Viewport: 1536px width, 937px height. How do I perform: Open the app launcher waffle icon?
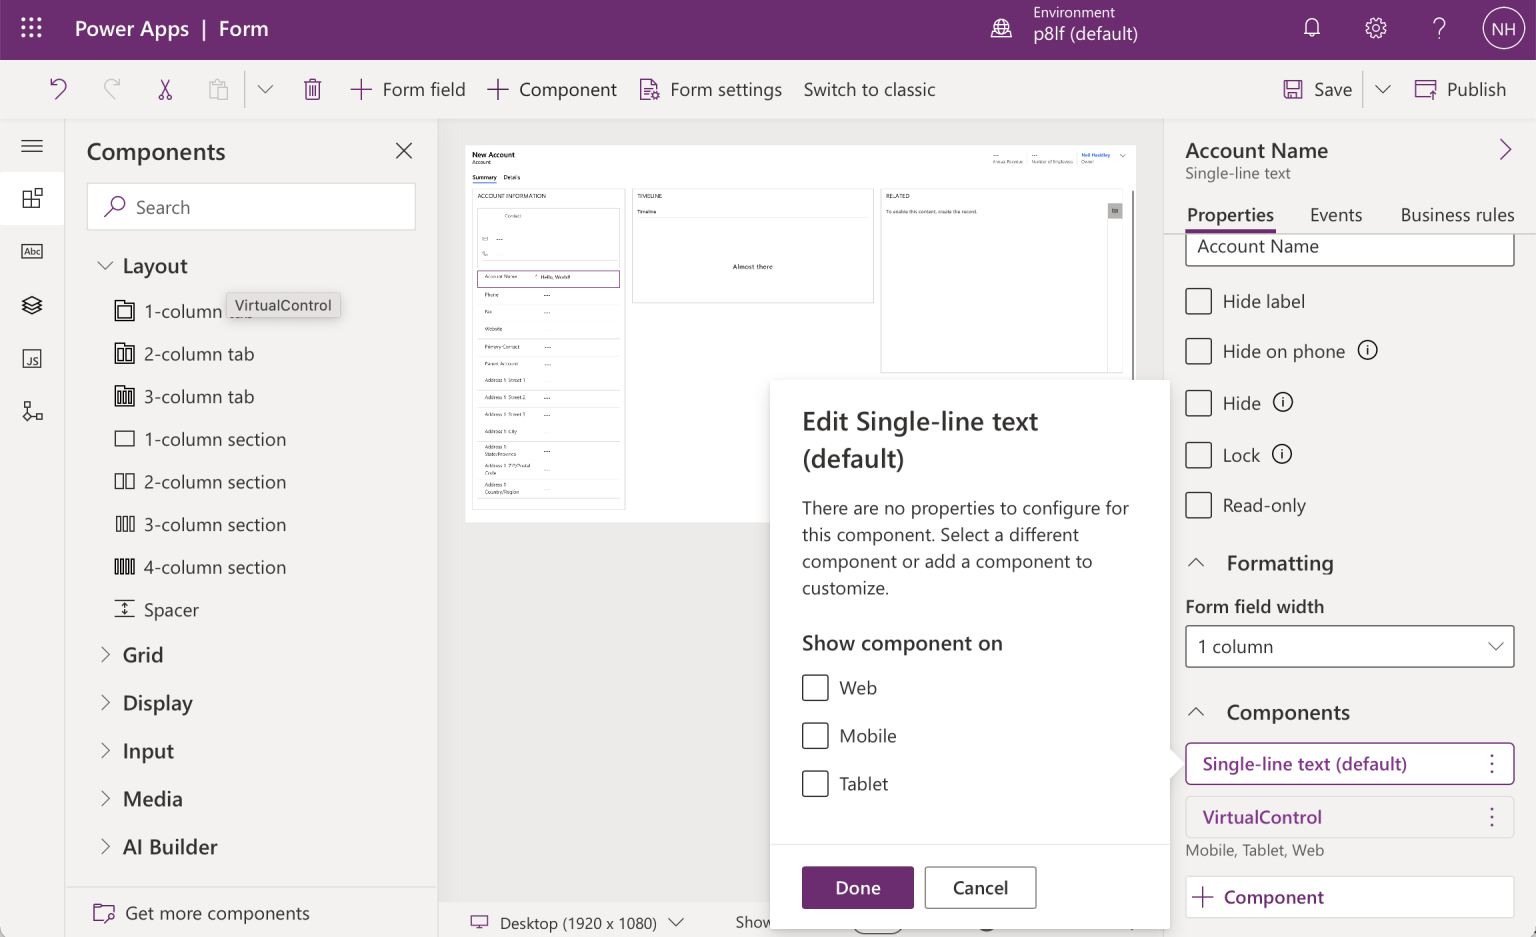point(31,29)
